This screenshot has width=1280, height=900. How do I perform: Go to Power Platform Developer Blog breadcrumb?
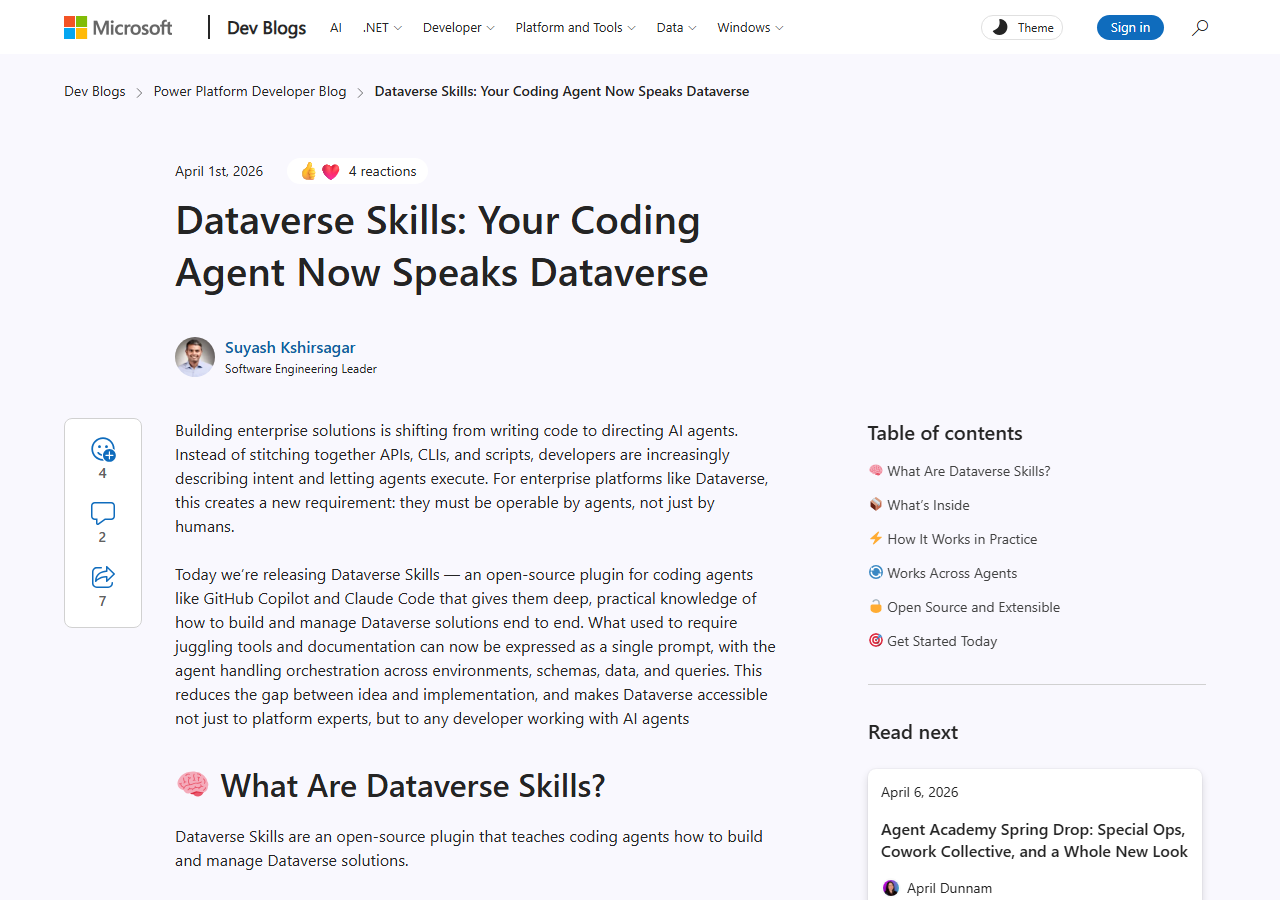[x=250, y=91]
